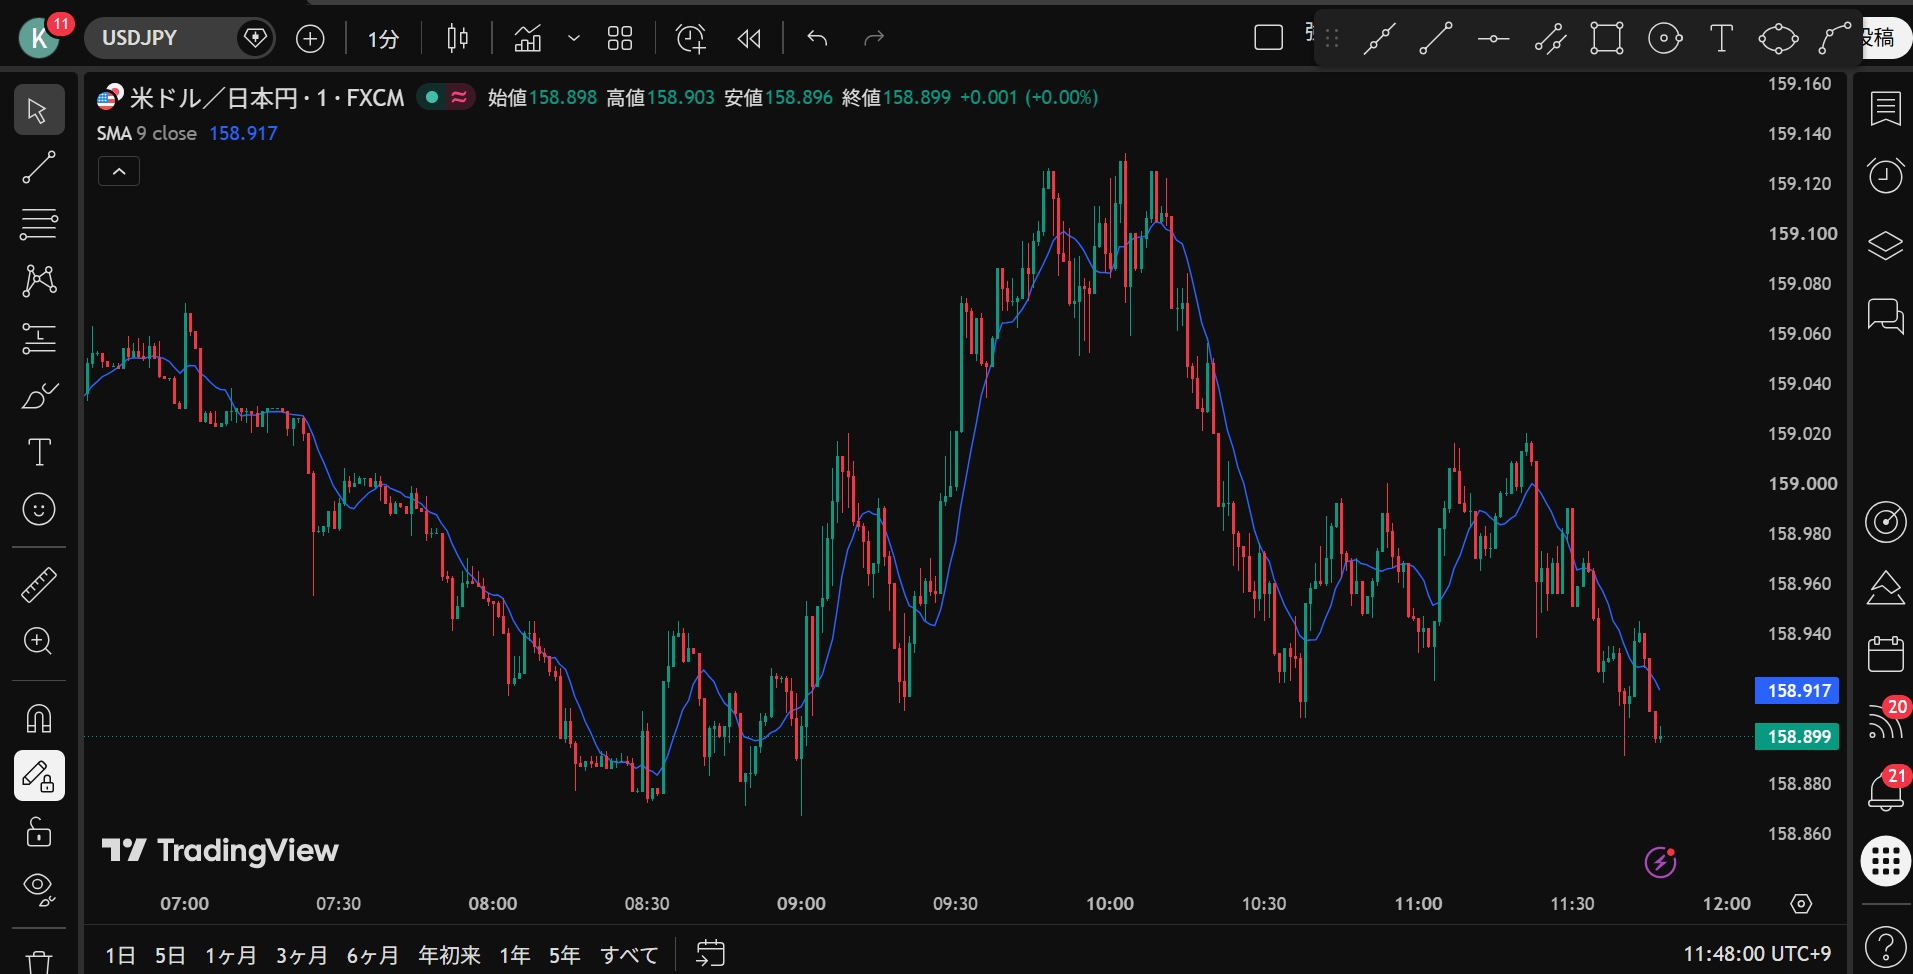This screenshot has height=974, width=1913.
Task: Open the candlestick chart type menu
Action: pyautogui.click(x=458, y=38)
